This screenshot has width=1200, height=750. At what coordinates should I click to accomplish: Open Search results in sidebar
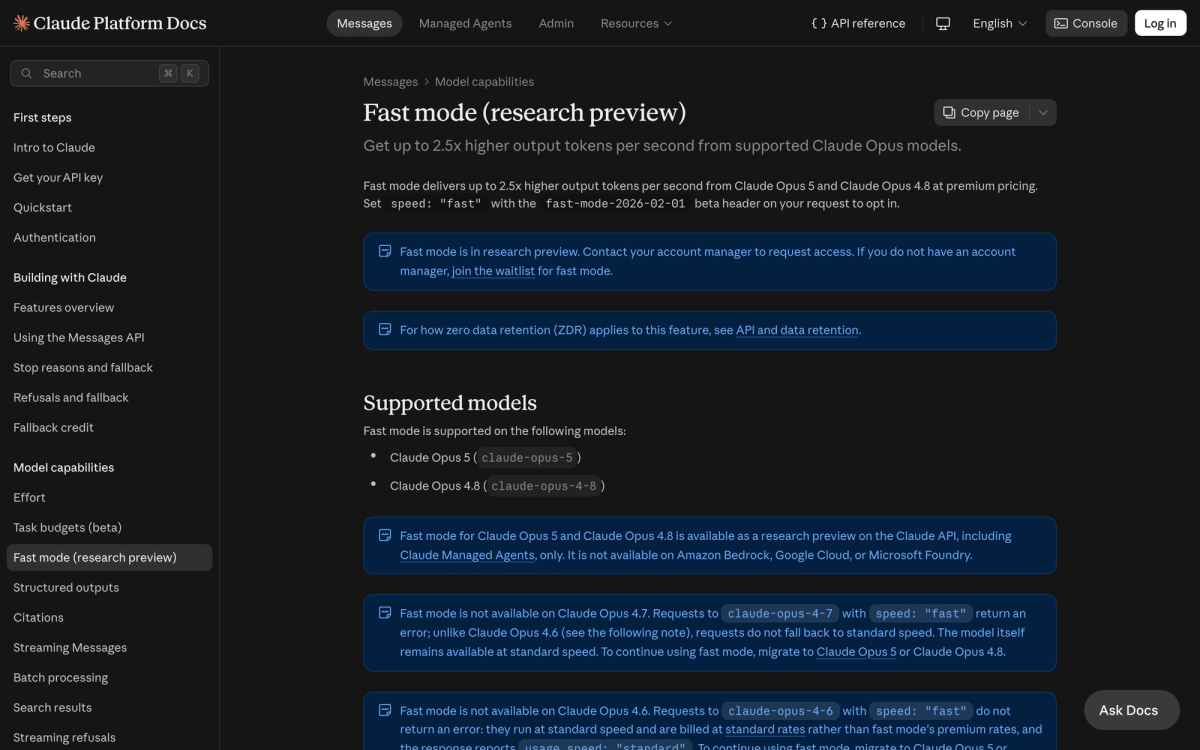[52, 707]
